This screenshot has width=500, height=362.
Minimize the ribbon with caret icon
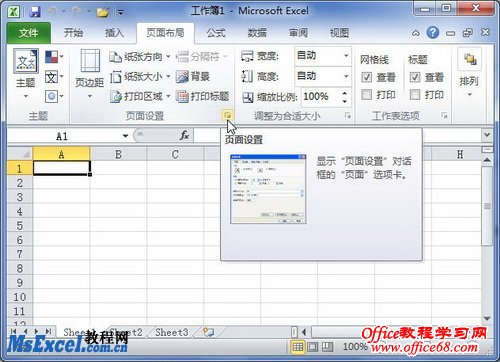pos(416,33)
